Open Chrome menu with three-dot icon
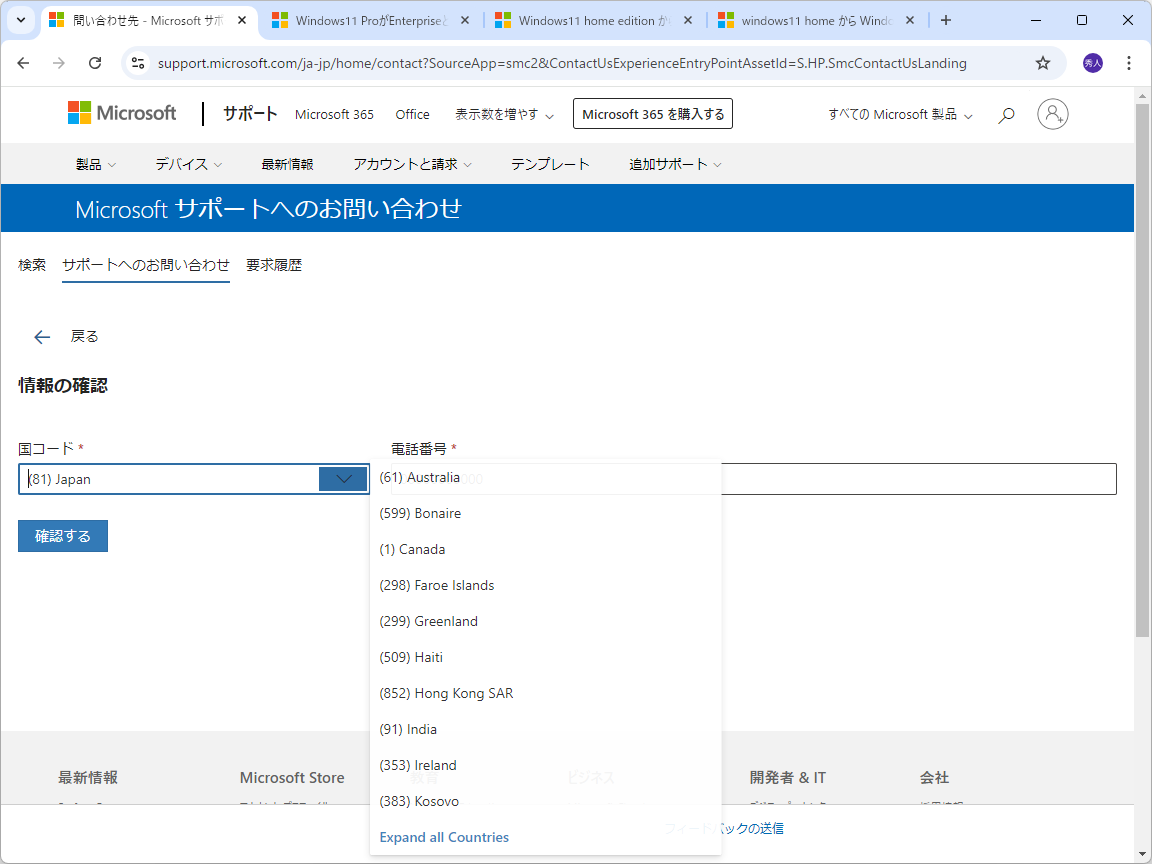Screen dimensions: 1152x864 pyautogui.click(x=1128, y=62)
